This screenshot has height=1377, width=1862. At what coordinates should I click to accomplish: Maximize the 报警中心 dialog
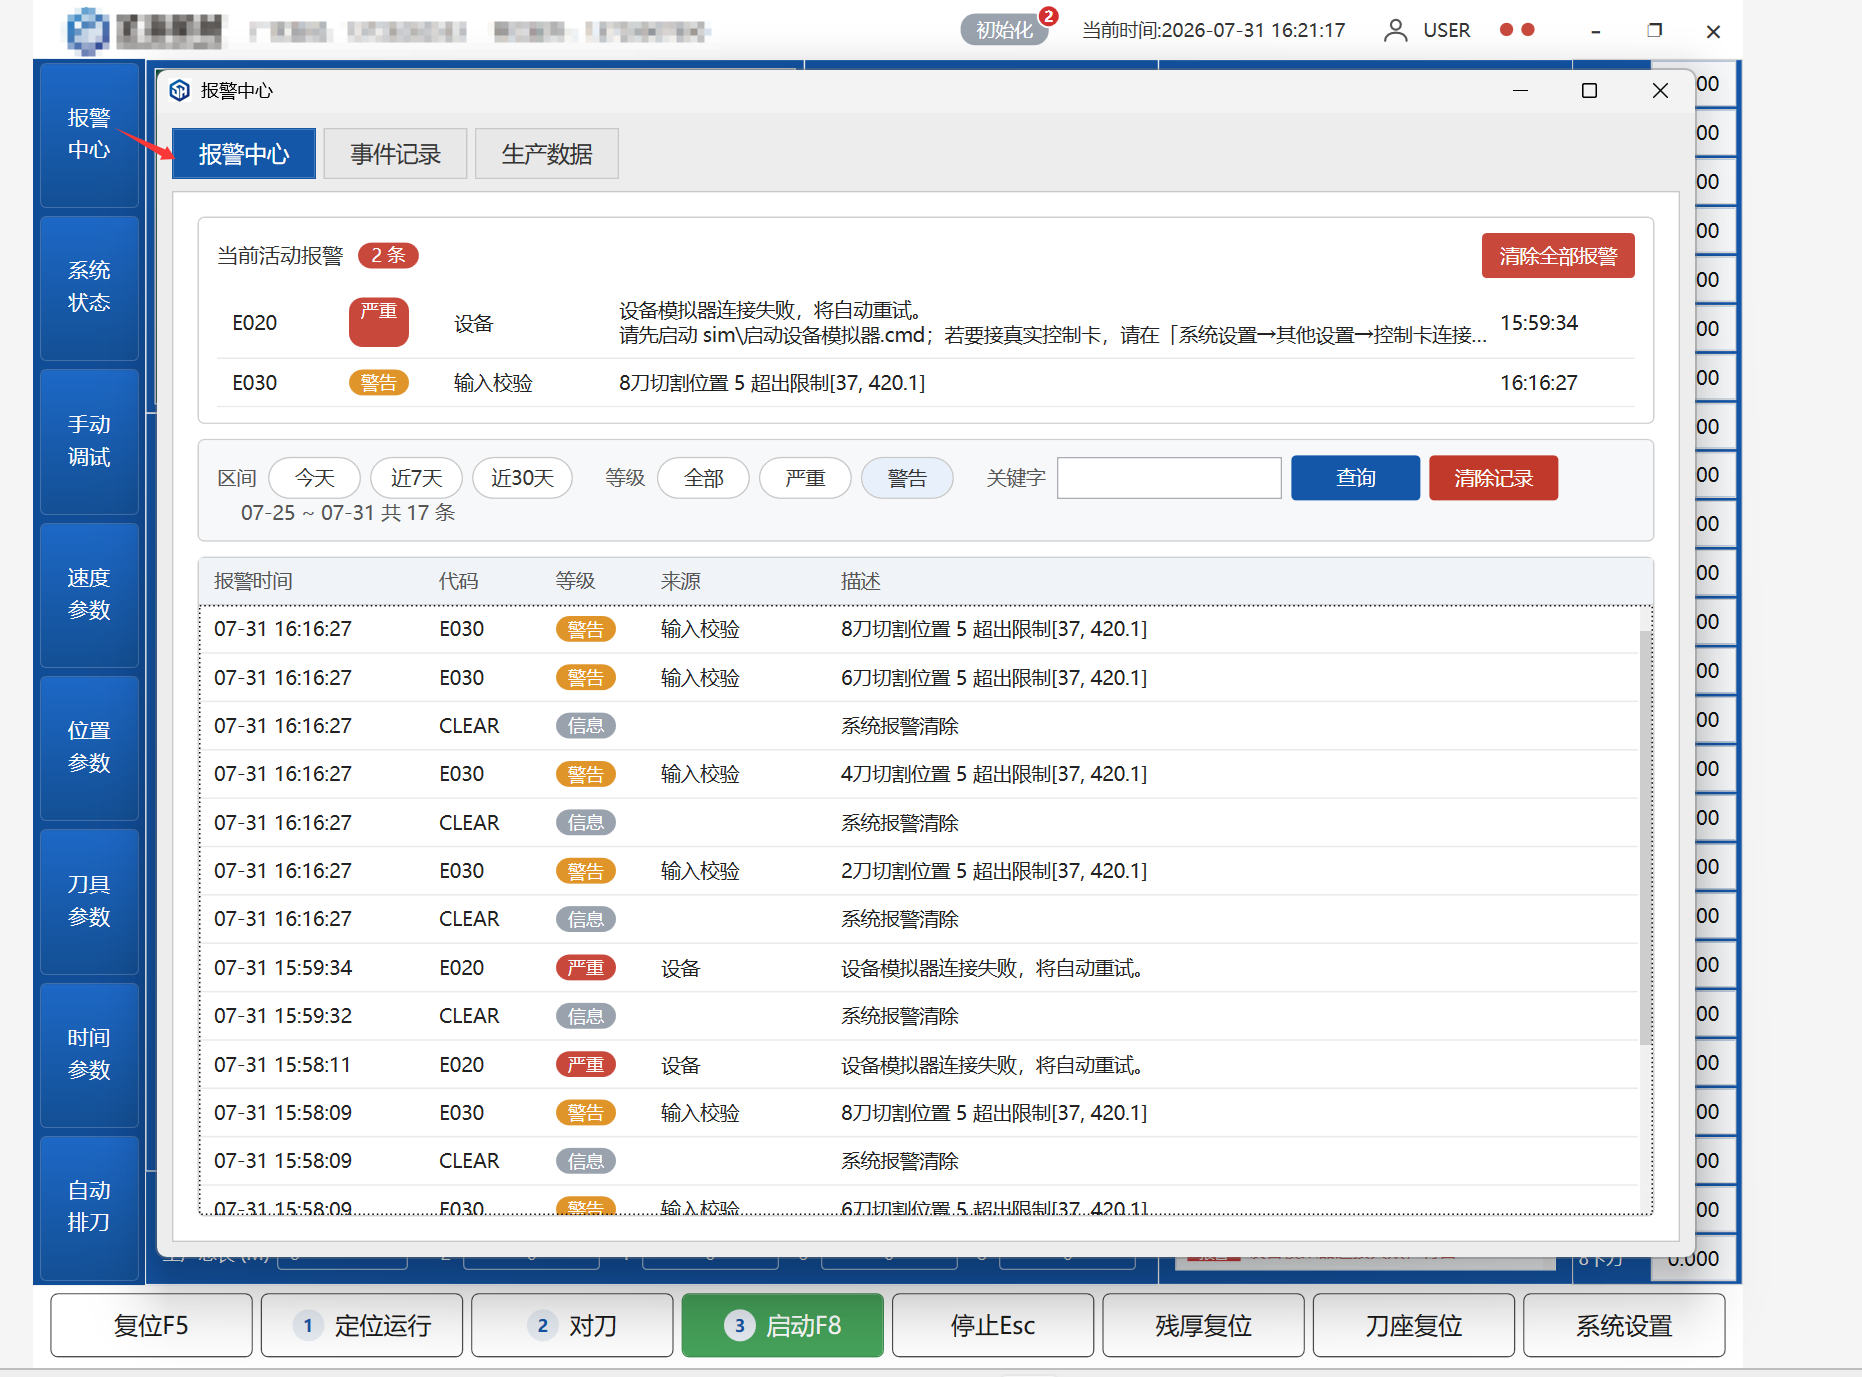pyautogui.click(x=1589, y=91)
